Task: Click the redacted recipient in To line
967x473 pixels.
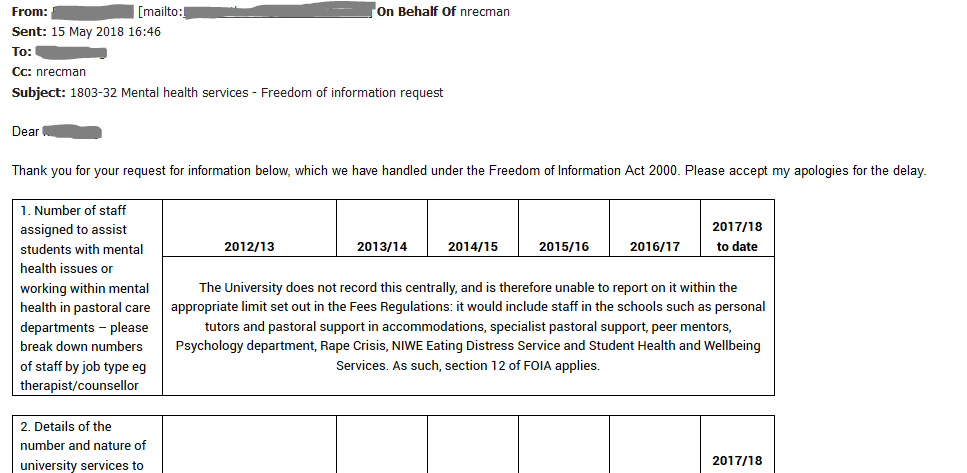Action: pyautogui.click(x=71, y=51)
